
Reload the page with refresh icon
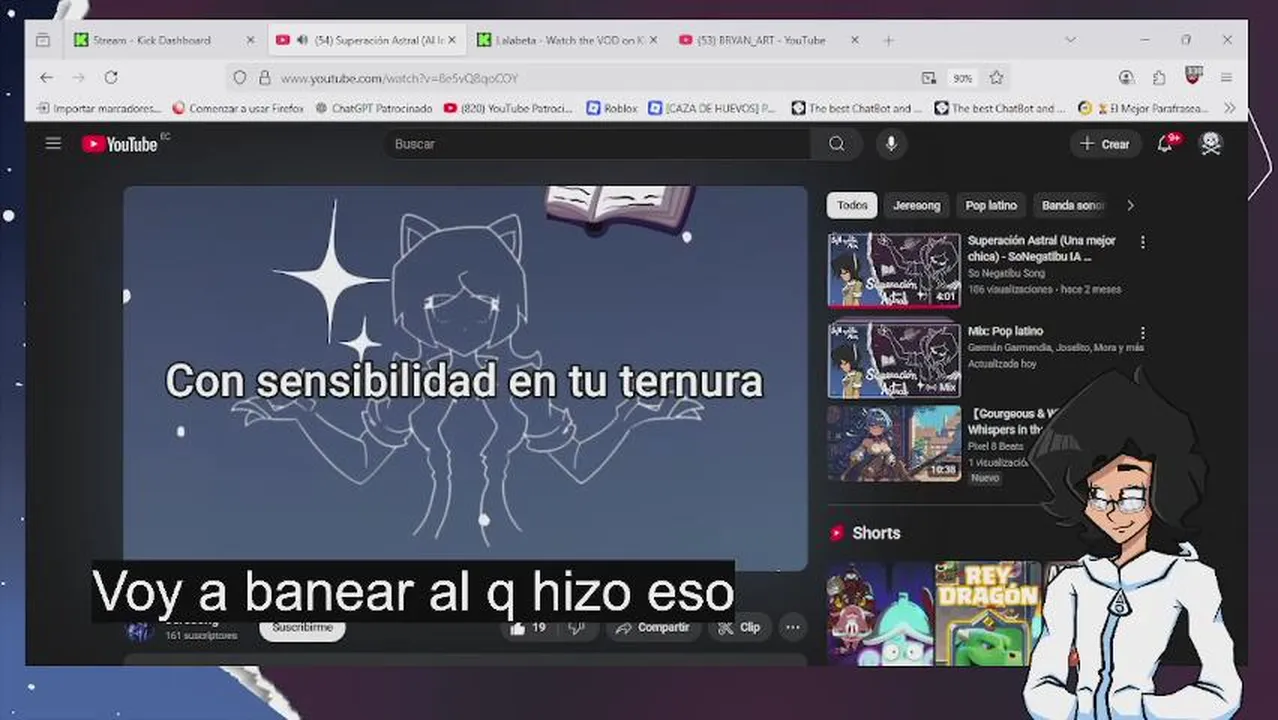pyautogui.click(x=111, y=77)
